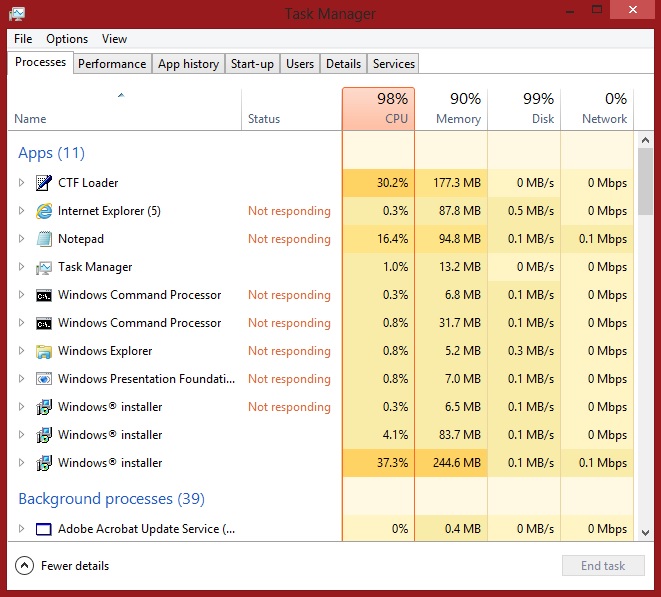Screen dimensions: 661x597
Task: Click Task Manager title bar icon
Action: (17, 13)
